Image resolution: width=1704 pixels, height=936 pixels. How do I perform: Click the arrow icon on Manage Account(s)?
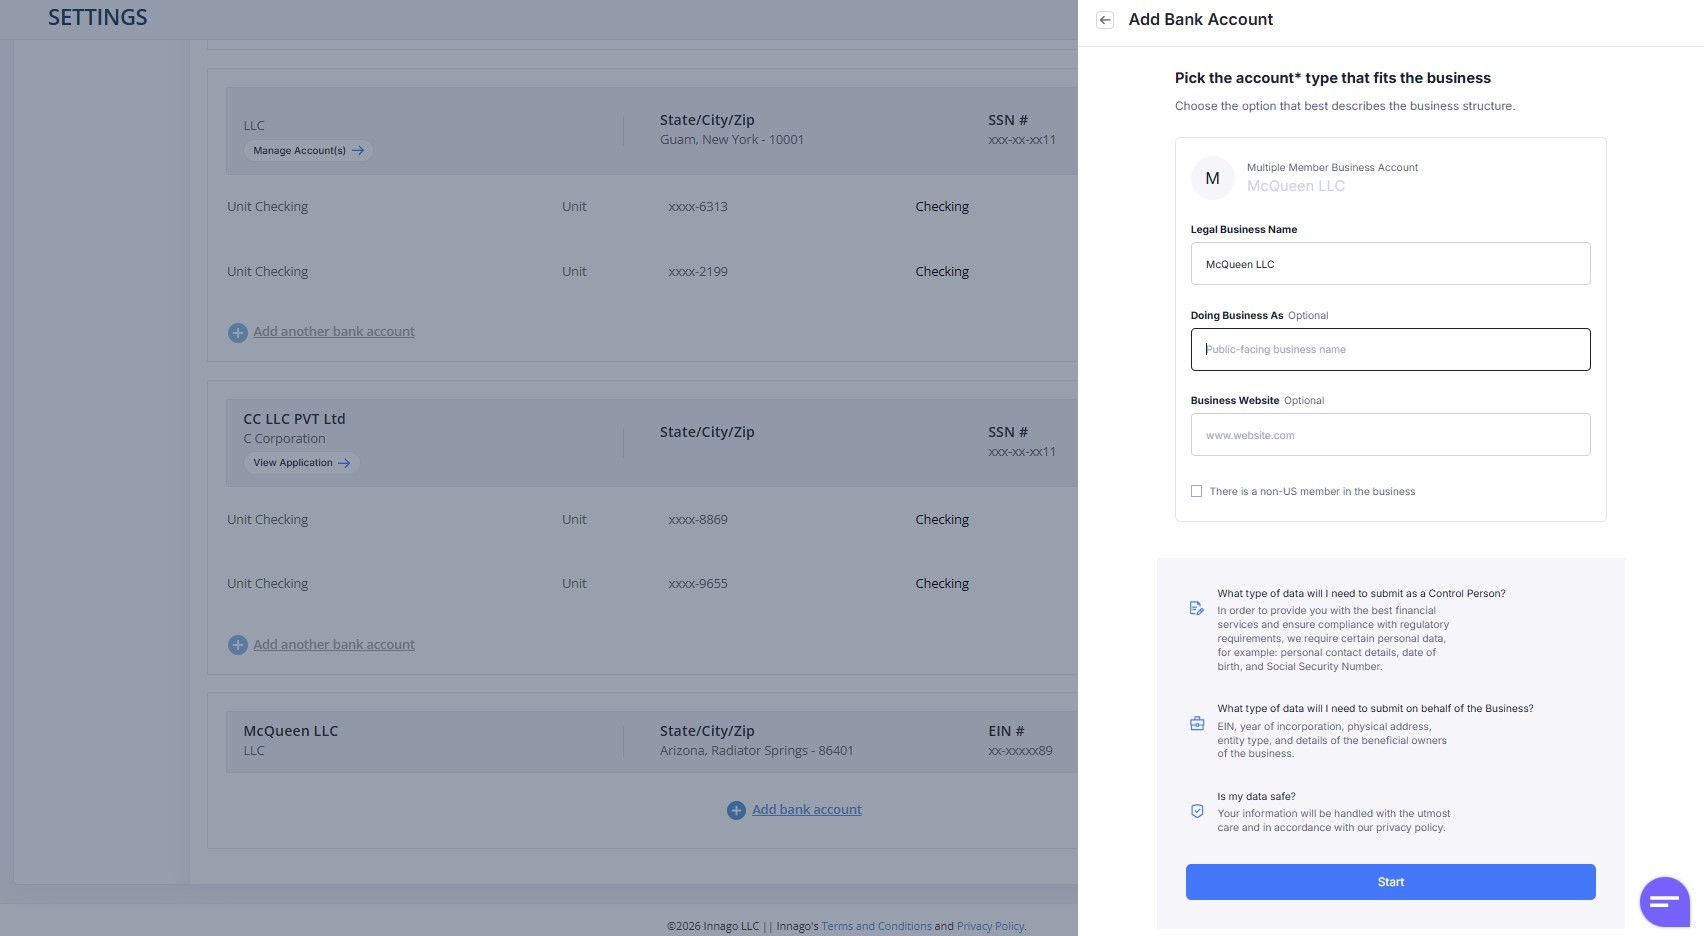click(357, 151)
